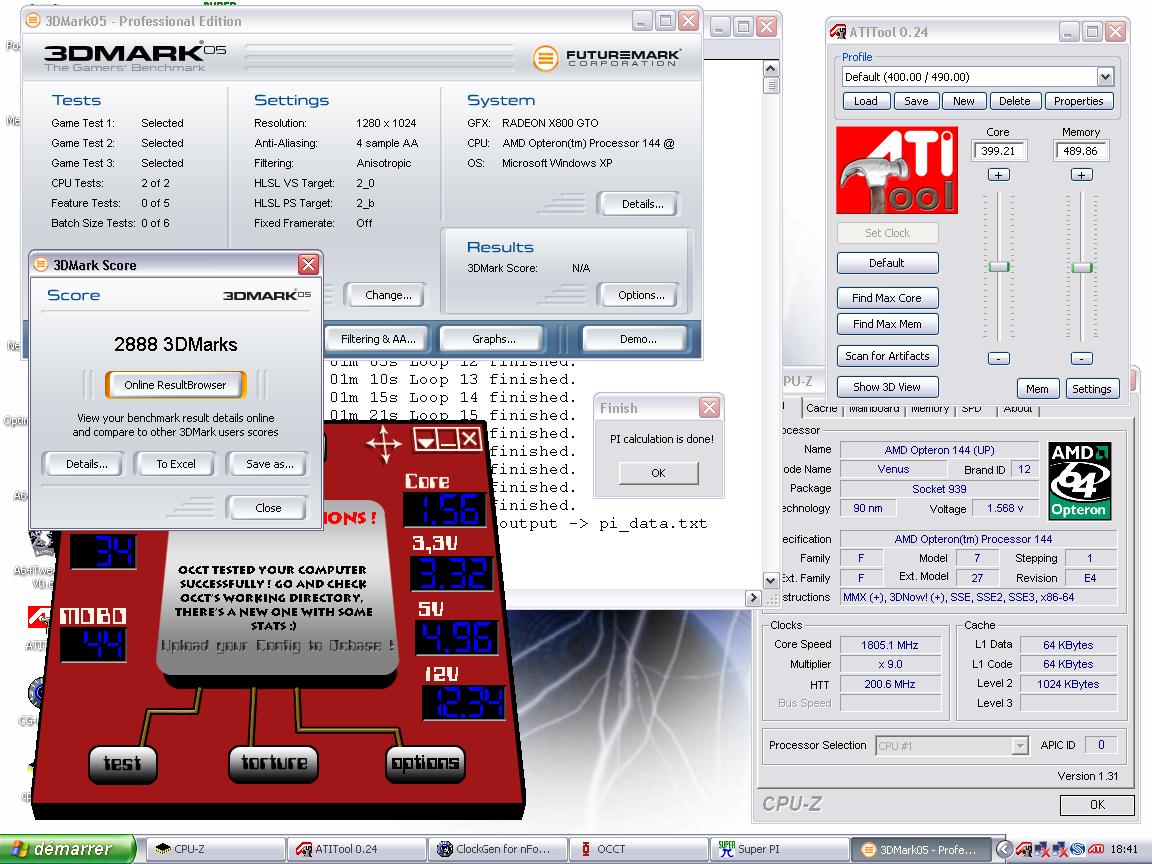This screenshot has width=1152, height=864.
Task: Click the OCCT roll-down triangle icon
Action: pos(426,440)
